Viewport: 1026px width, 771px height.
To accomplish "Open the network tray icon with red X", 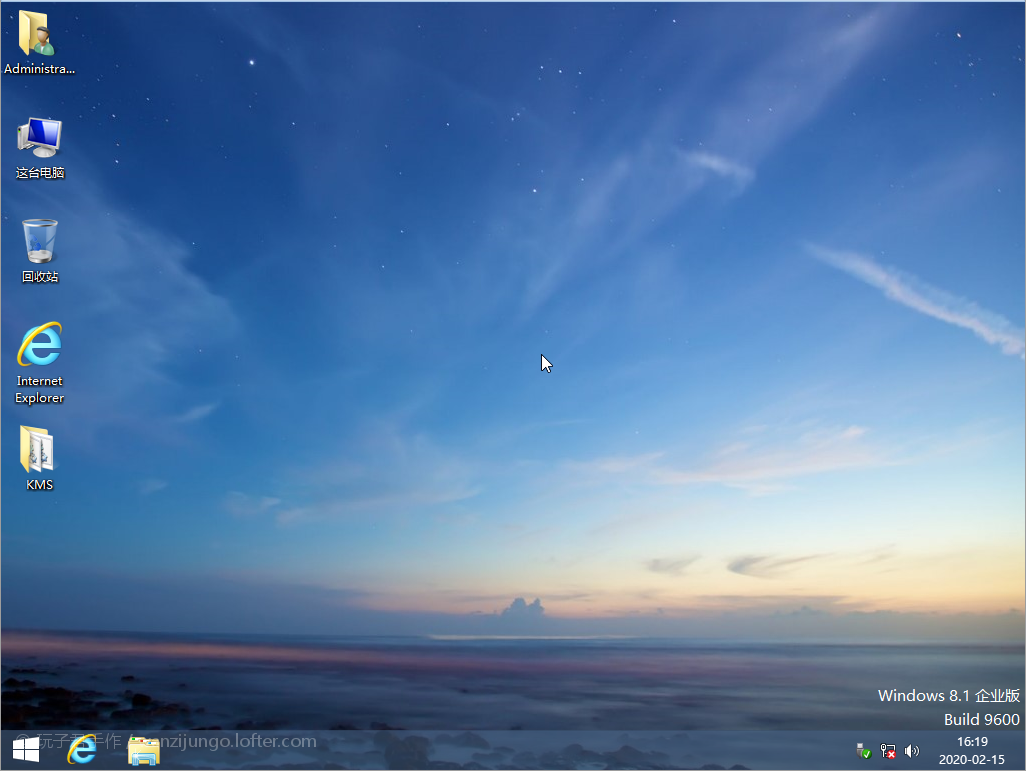I will [x=888, y=750].
